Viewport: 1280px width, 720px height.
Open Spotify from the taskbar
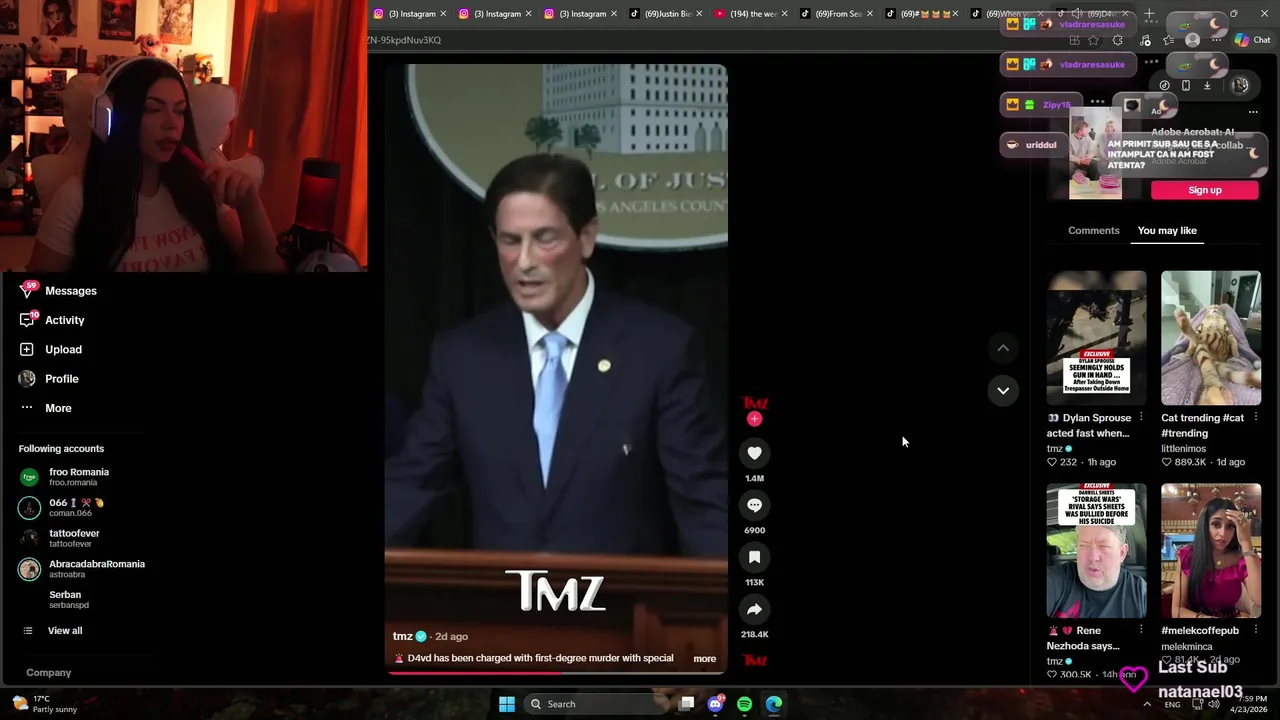(744, 704)
